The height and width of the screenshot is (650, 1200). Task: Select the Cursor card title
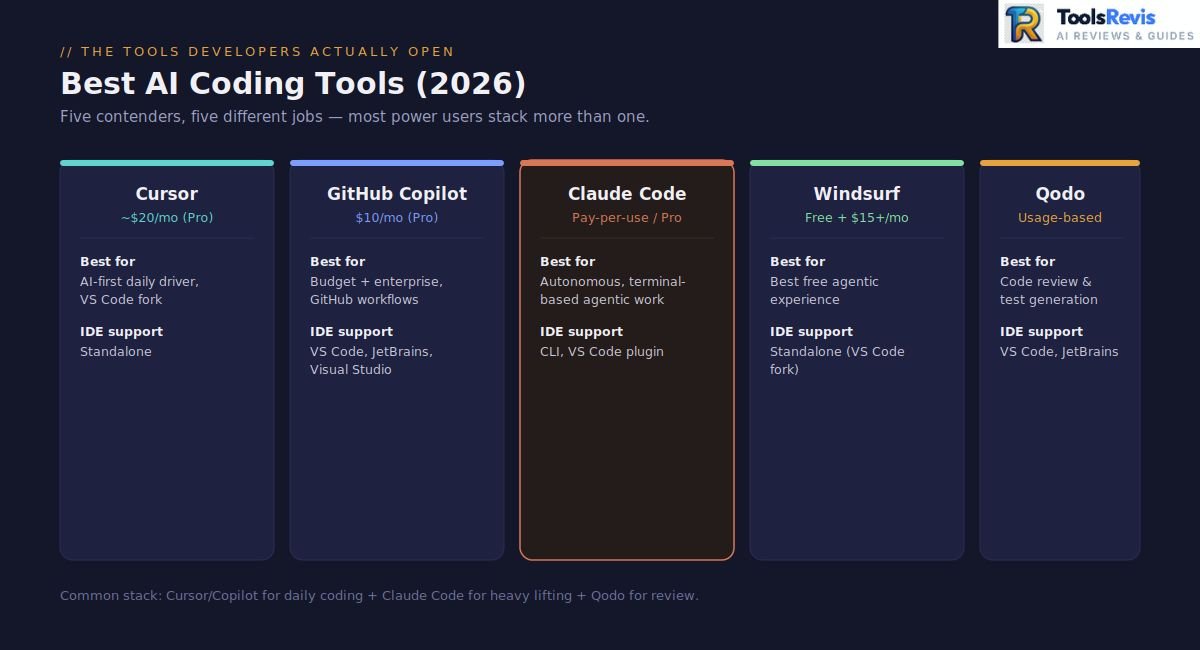pyautogui.click(x=167, y=194)
